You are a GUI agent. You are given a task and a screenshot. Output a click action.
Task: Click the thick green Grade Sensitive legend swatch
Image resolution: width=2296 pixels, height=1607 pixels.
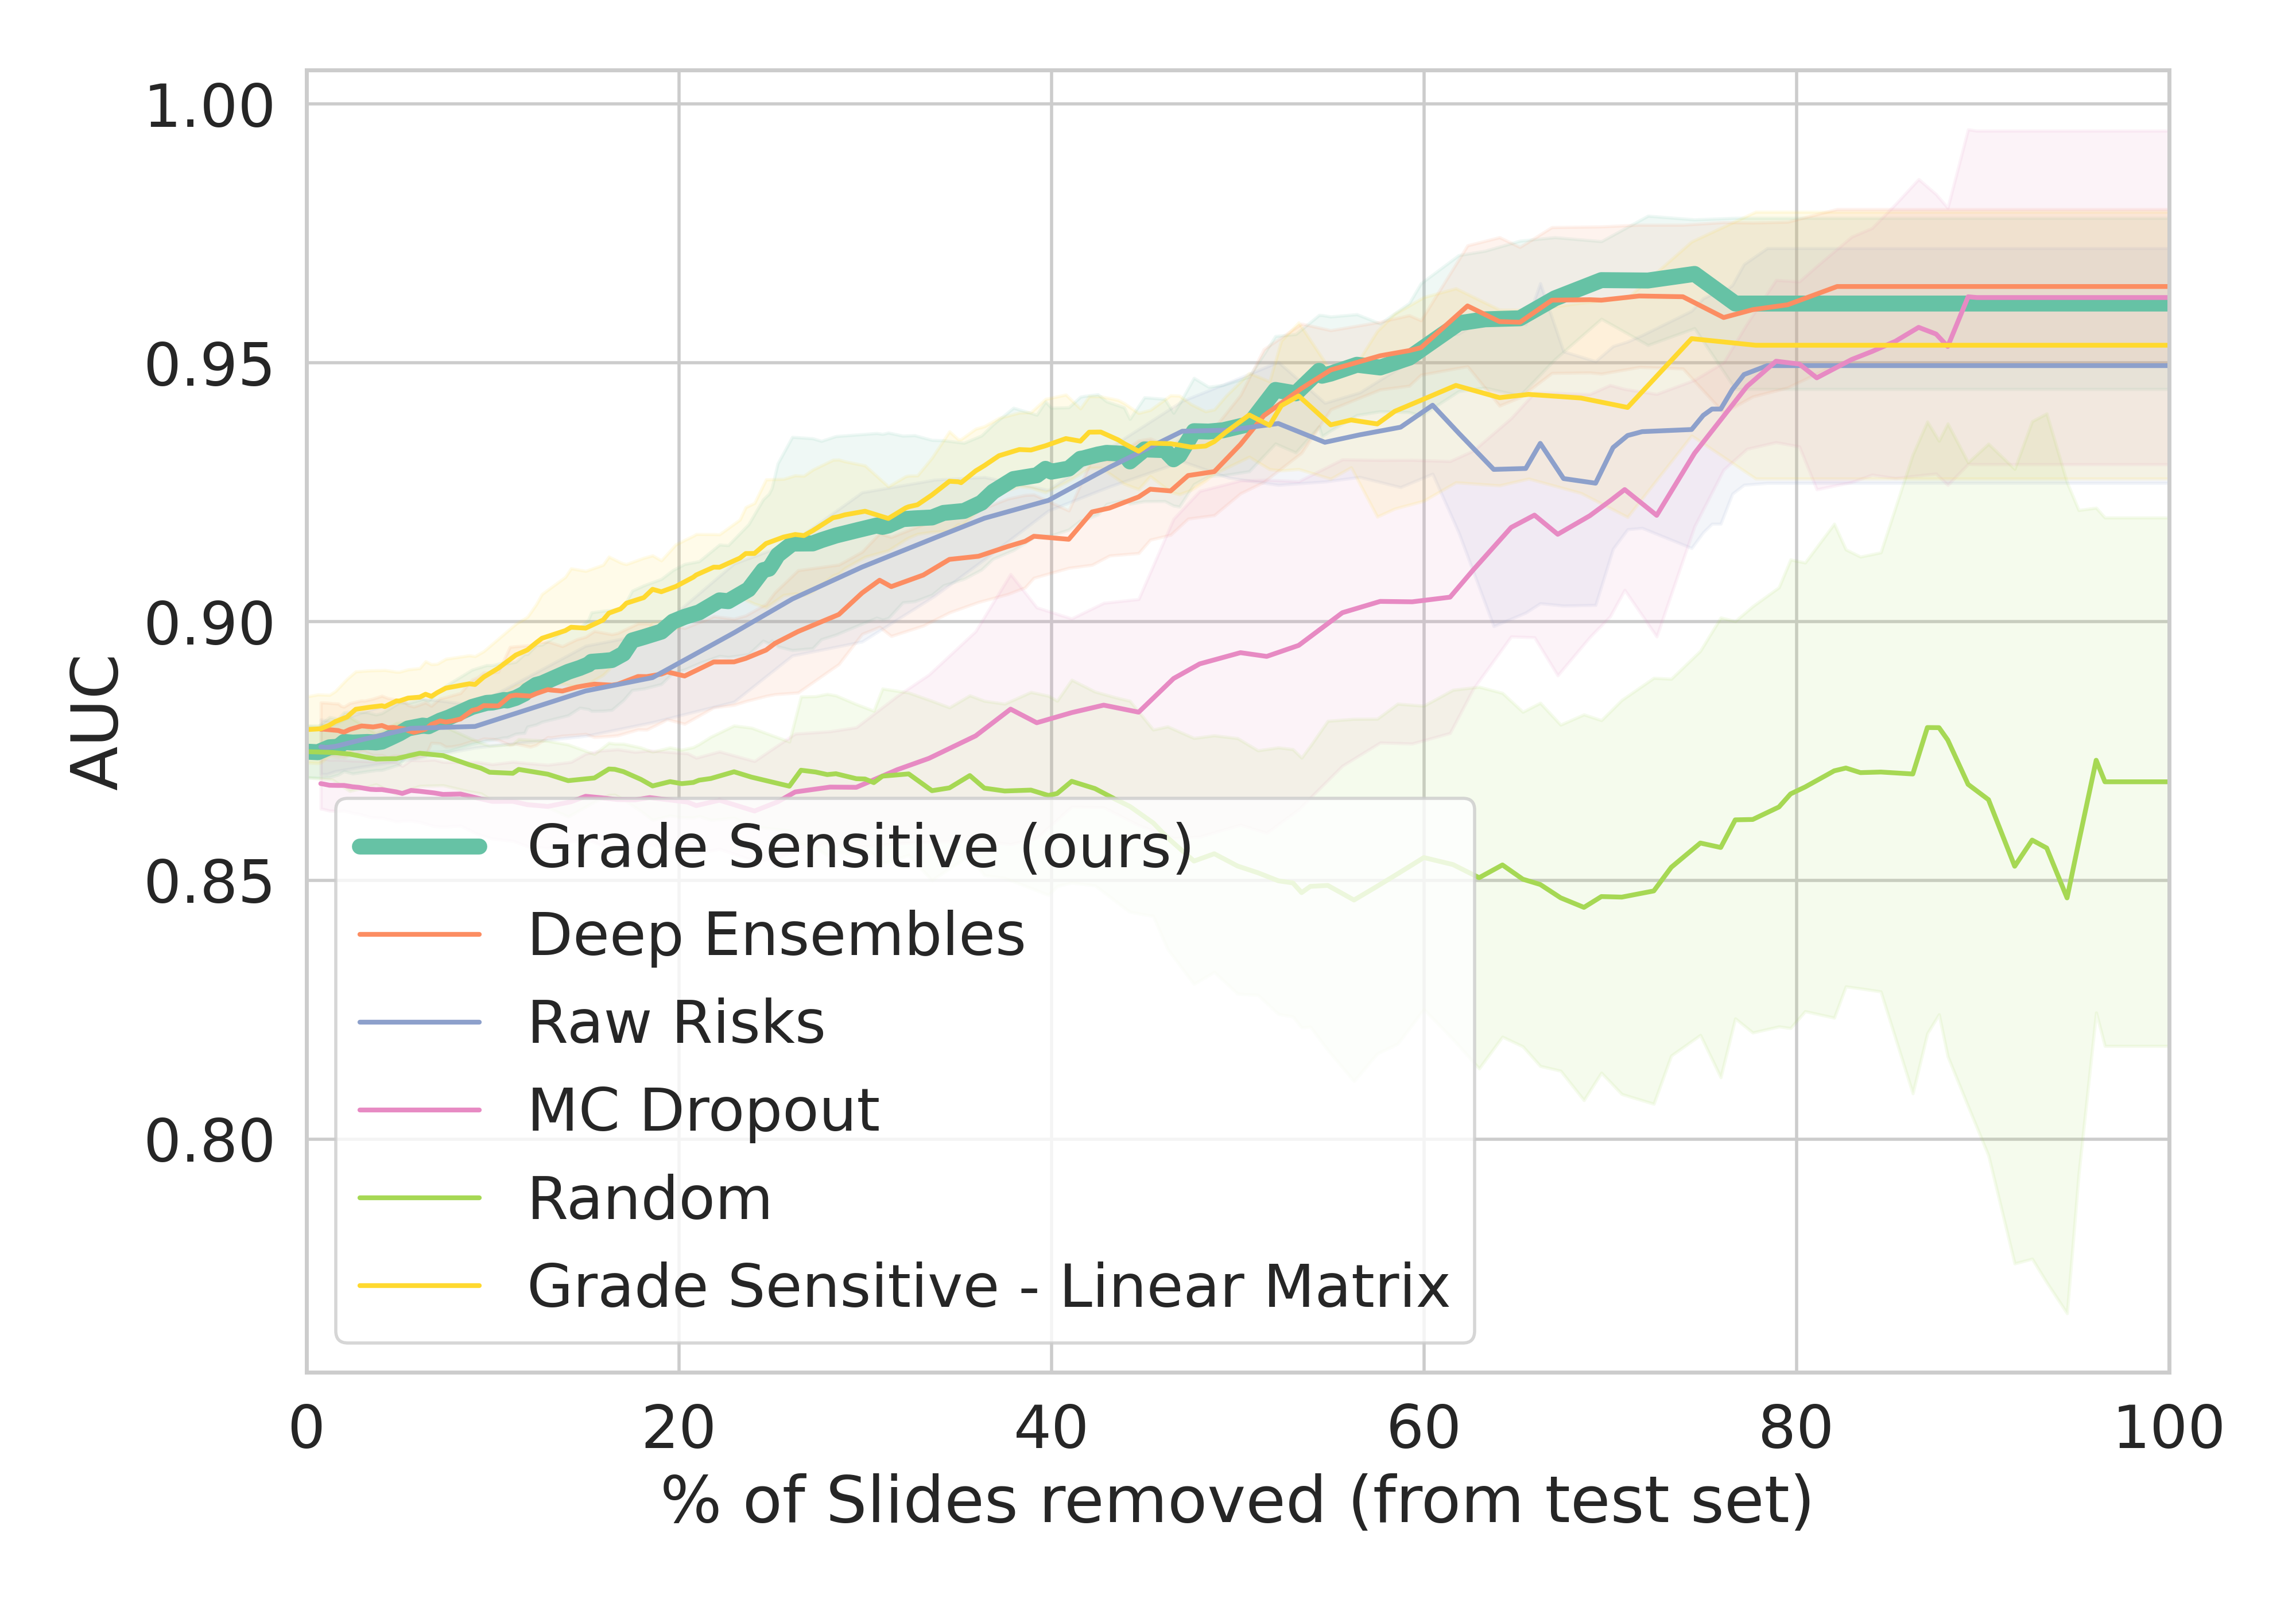420,847
